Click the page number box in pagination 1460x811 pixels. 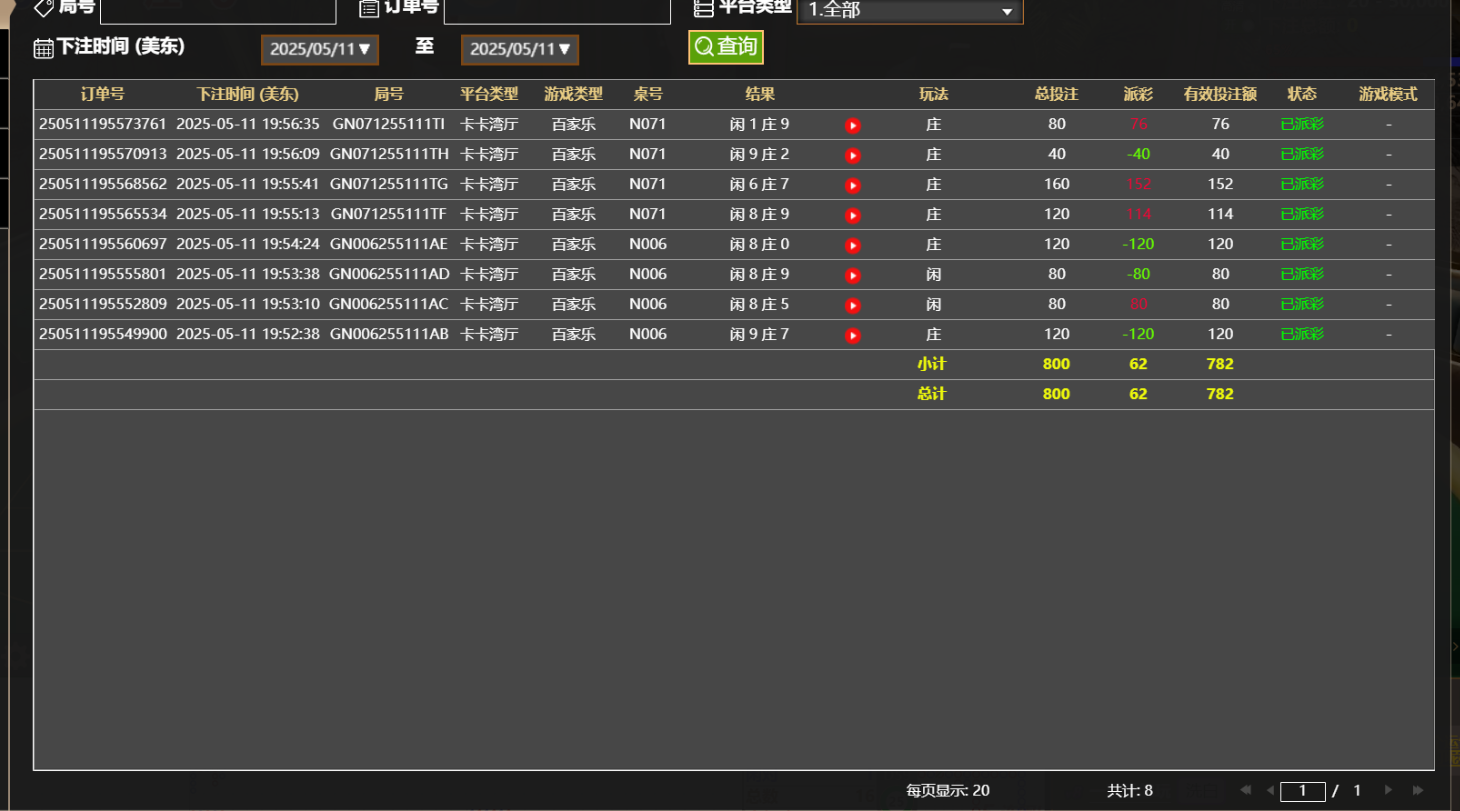click(x=1302, y=791)
